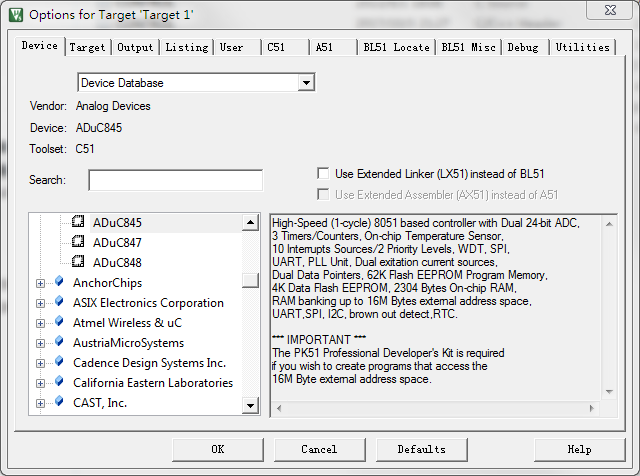Screen dimensions: 640x476
Task: Open the Listing tab
Action: point(187,47)
